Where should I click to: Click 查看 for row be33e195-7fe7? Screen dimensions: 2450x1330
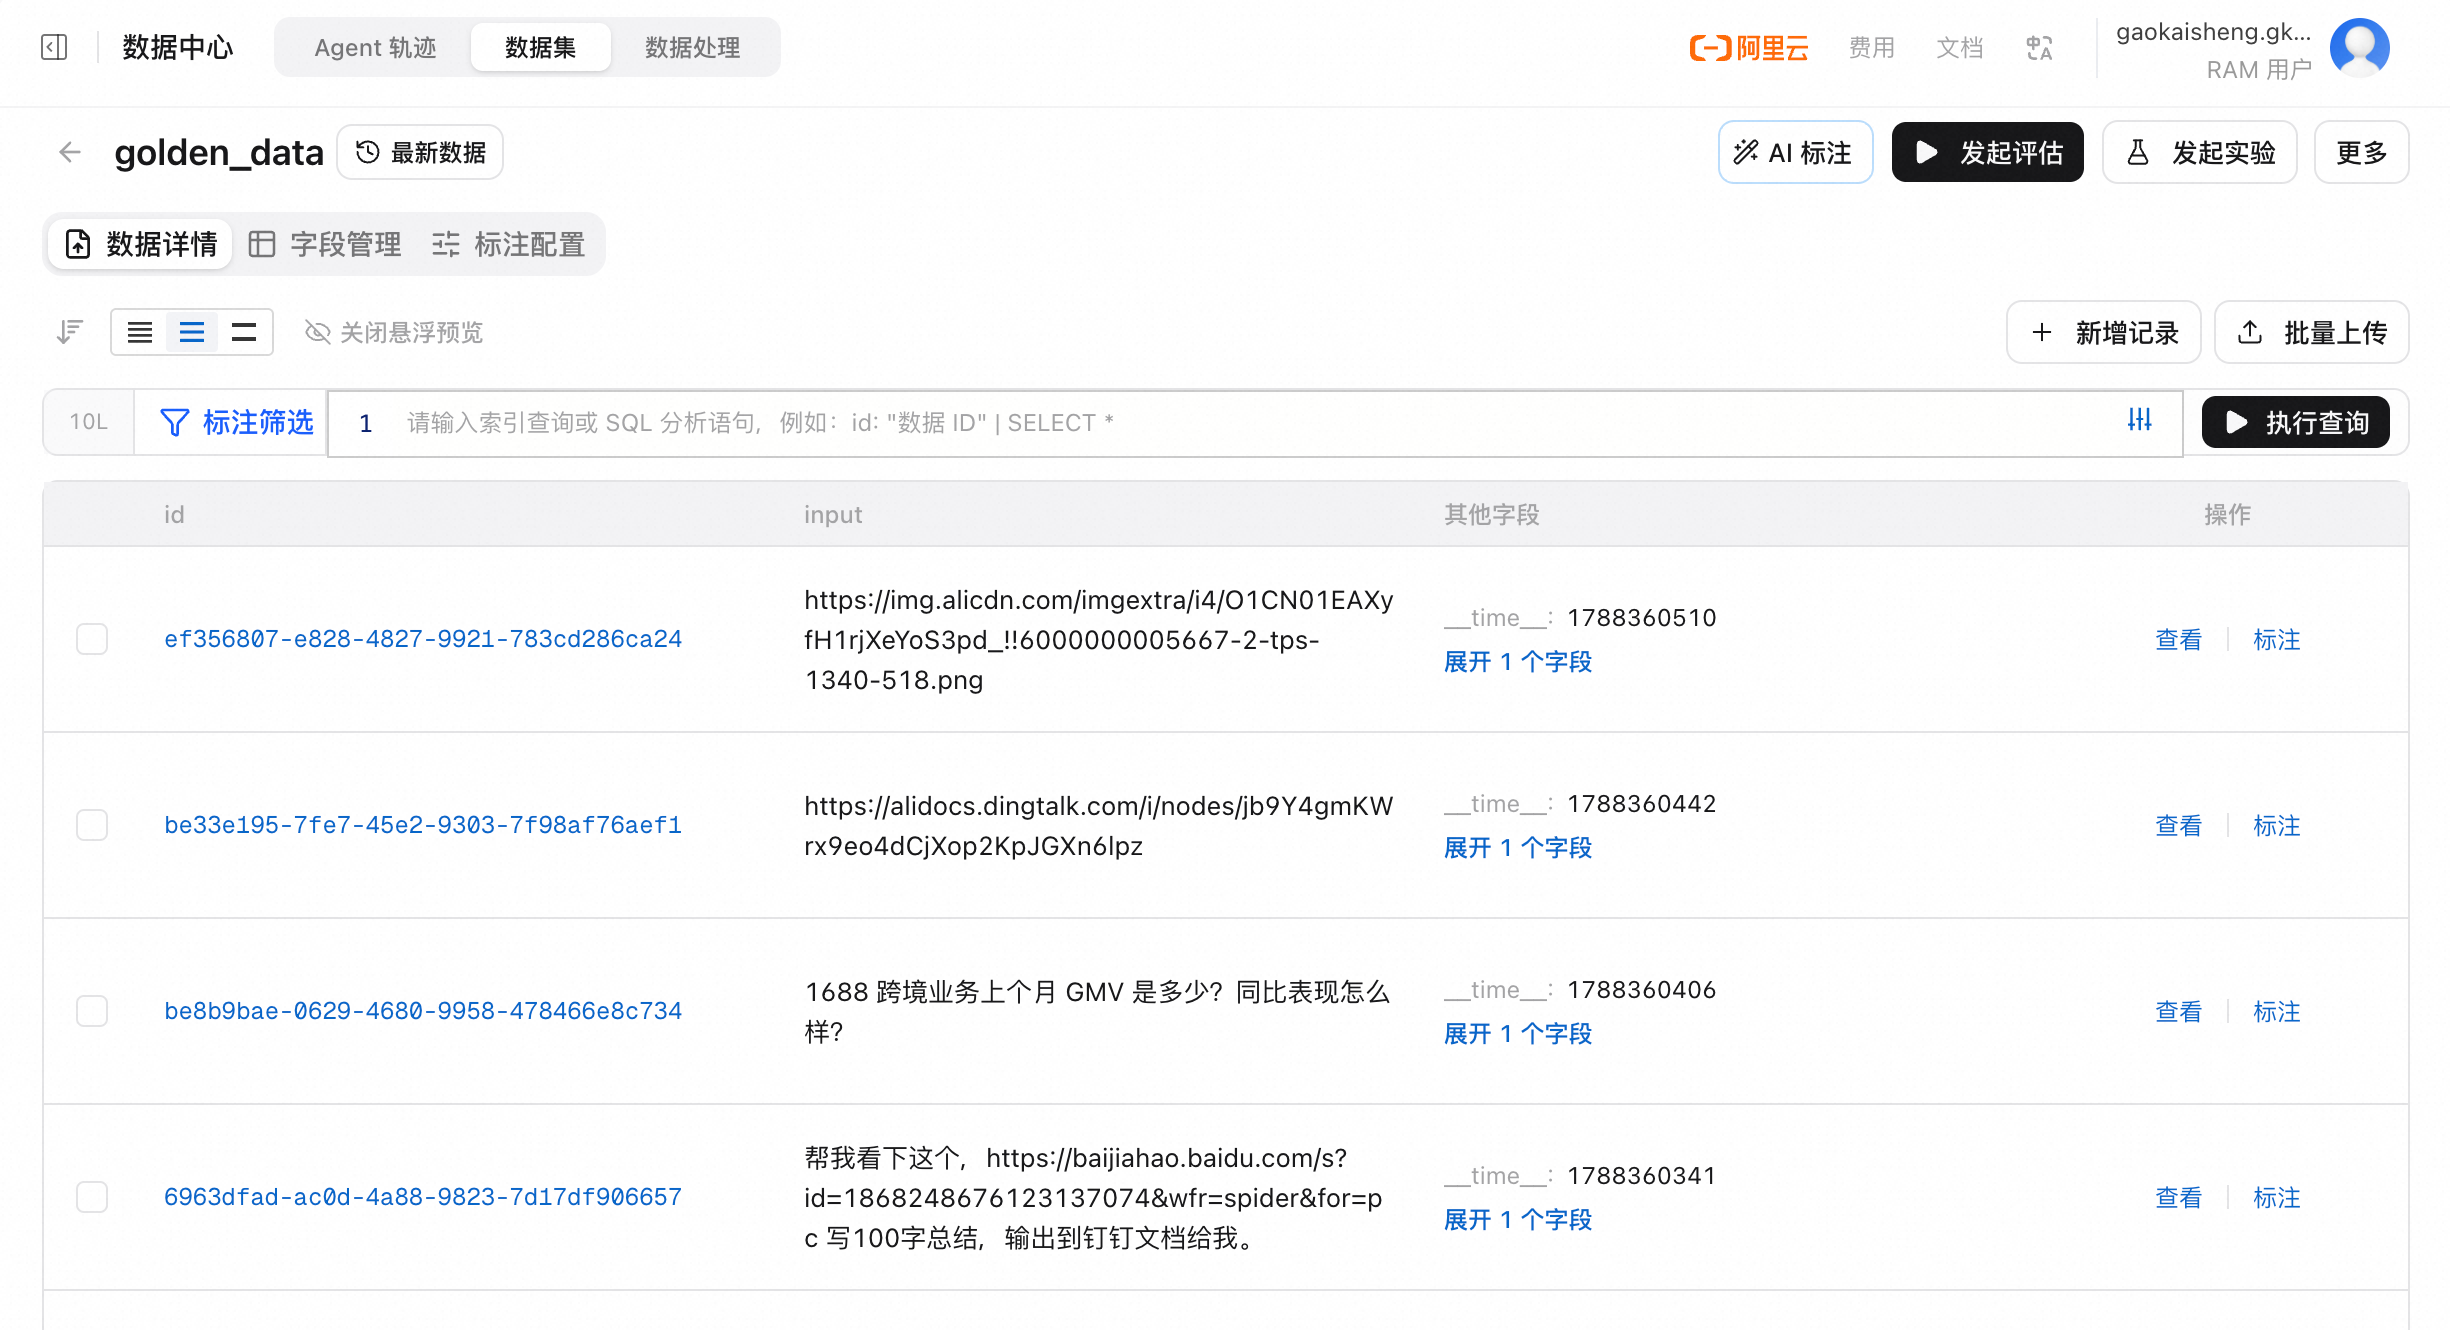click(2178, 825)
